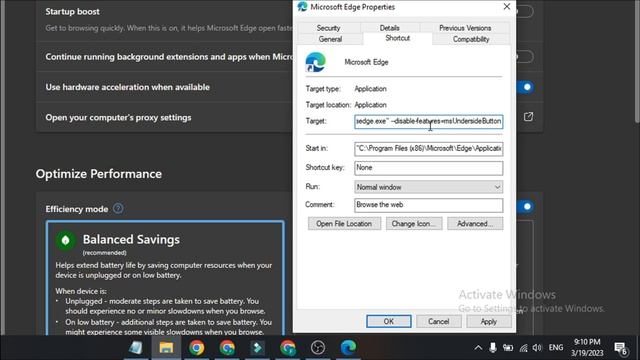Open the network tray icon
Viewport: 640px width, 360px height.
[523, 348]
